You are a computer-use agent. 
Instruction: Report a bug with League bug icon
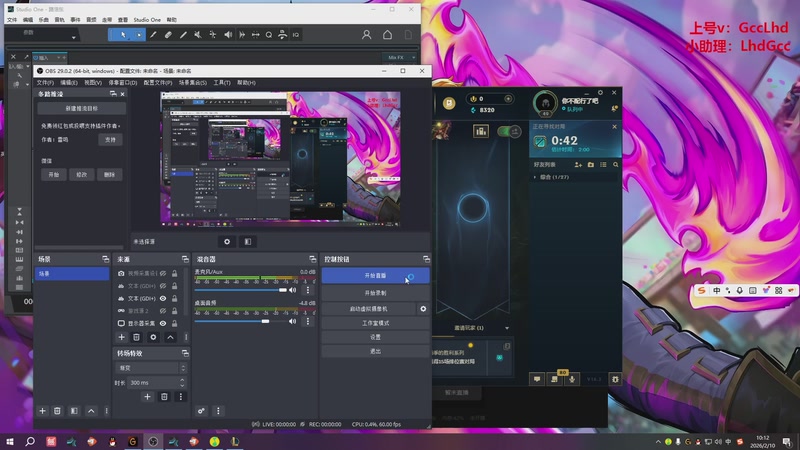click(615, 379)
